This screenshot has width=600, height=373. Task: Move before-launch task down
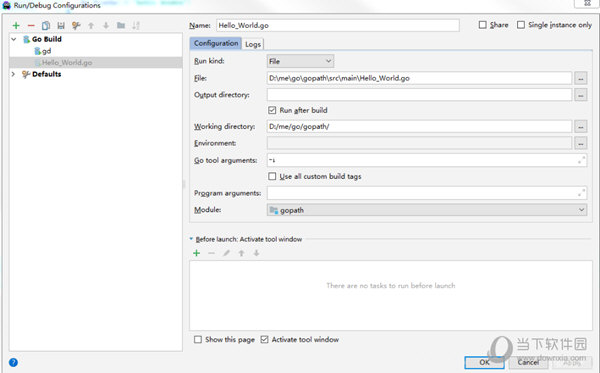tap(256, 253)
